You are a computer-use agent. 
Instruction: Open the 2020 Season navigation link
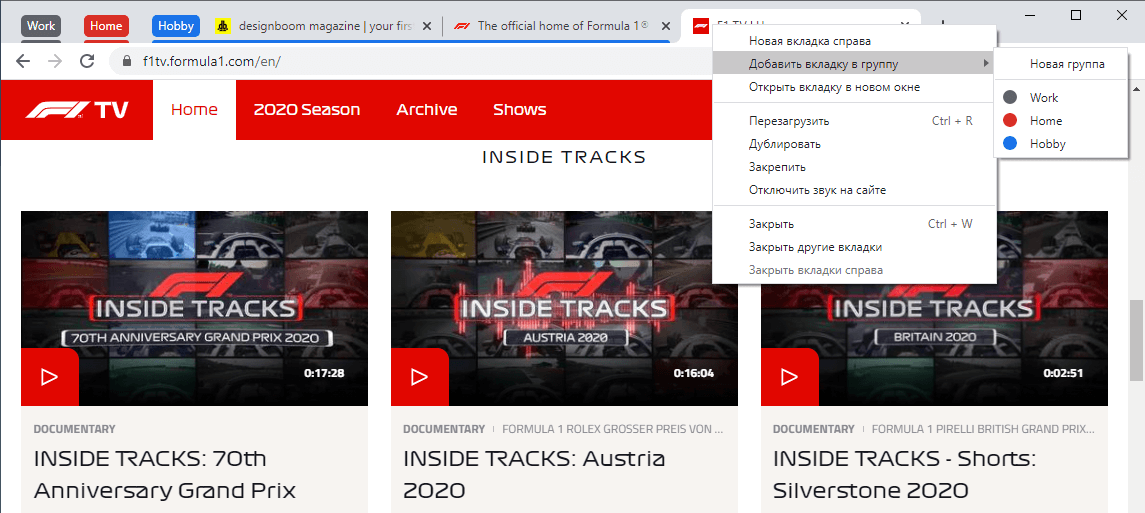tap(307, 110)
